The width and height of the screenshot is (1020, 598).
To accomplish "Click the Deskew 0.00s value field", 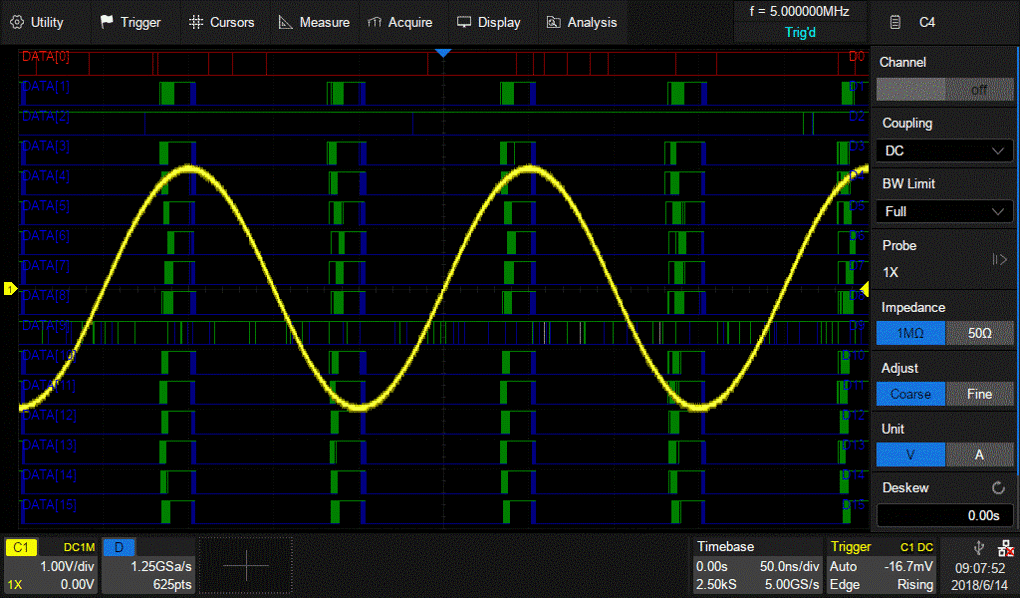I will click(x=943, y=515).
